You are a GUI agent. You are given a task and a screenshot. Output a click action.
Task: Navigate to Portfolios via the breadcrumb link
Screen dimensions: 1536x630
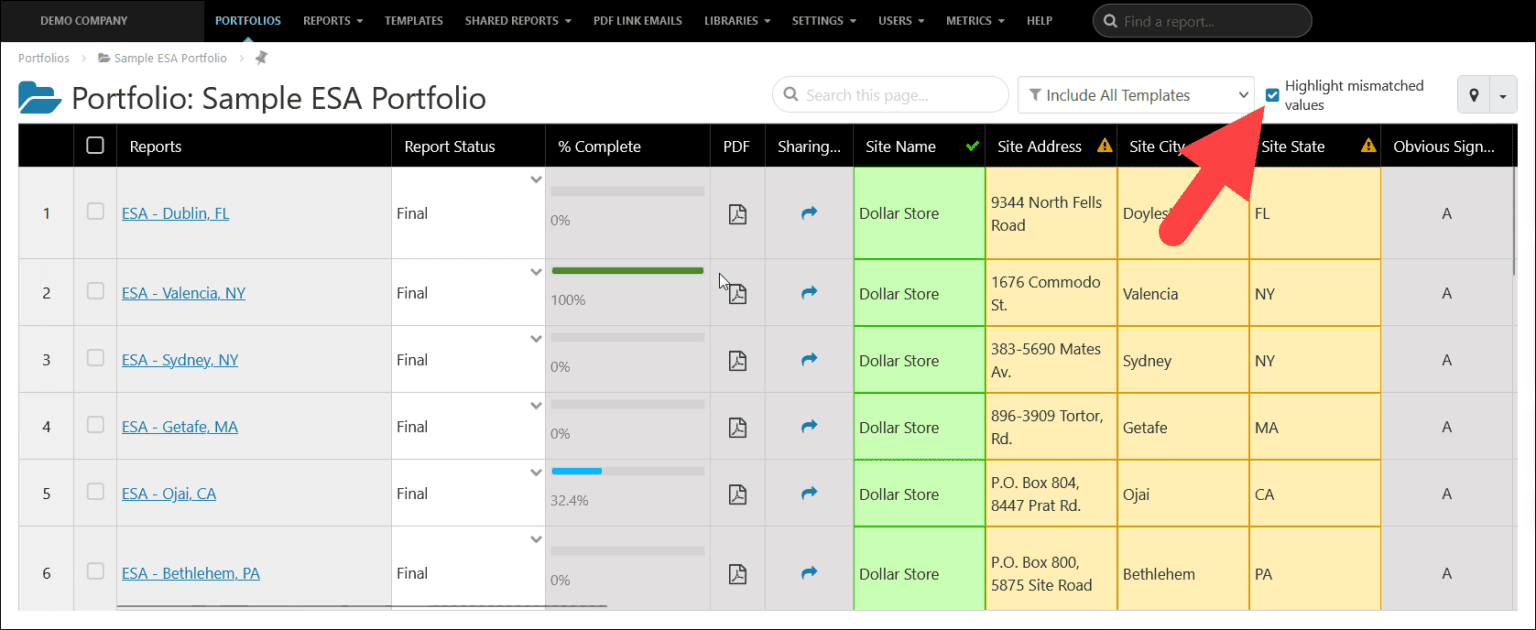pos(43,58)
